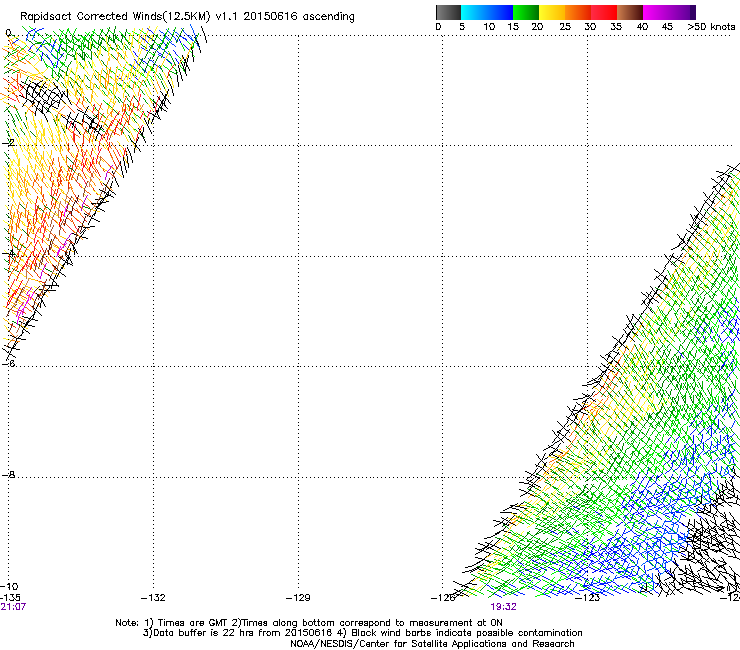Click the legend label '>50 knots'
This screenshot has width=740, height=650.
pyautogui.click(x=711, y=27)
